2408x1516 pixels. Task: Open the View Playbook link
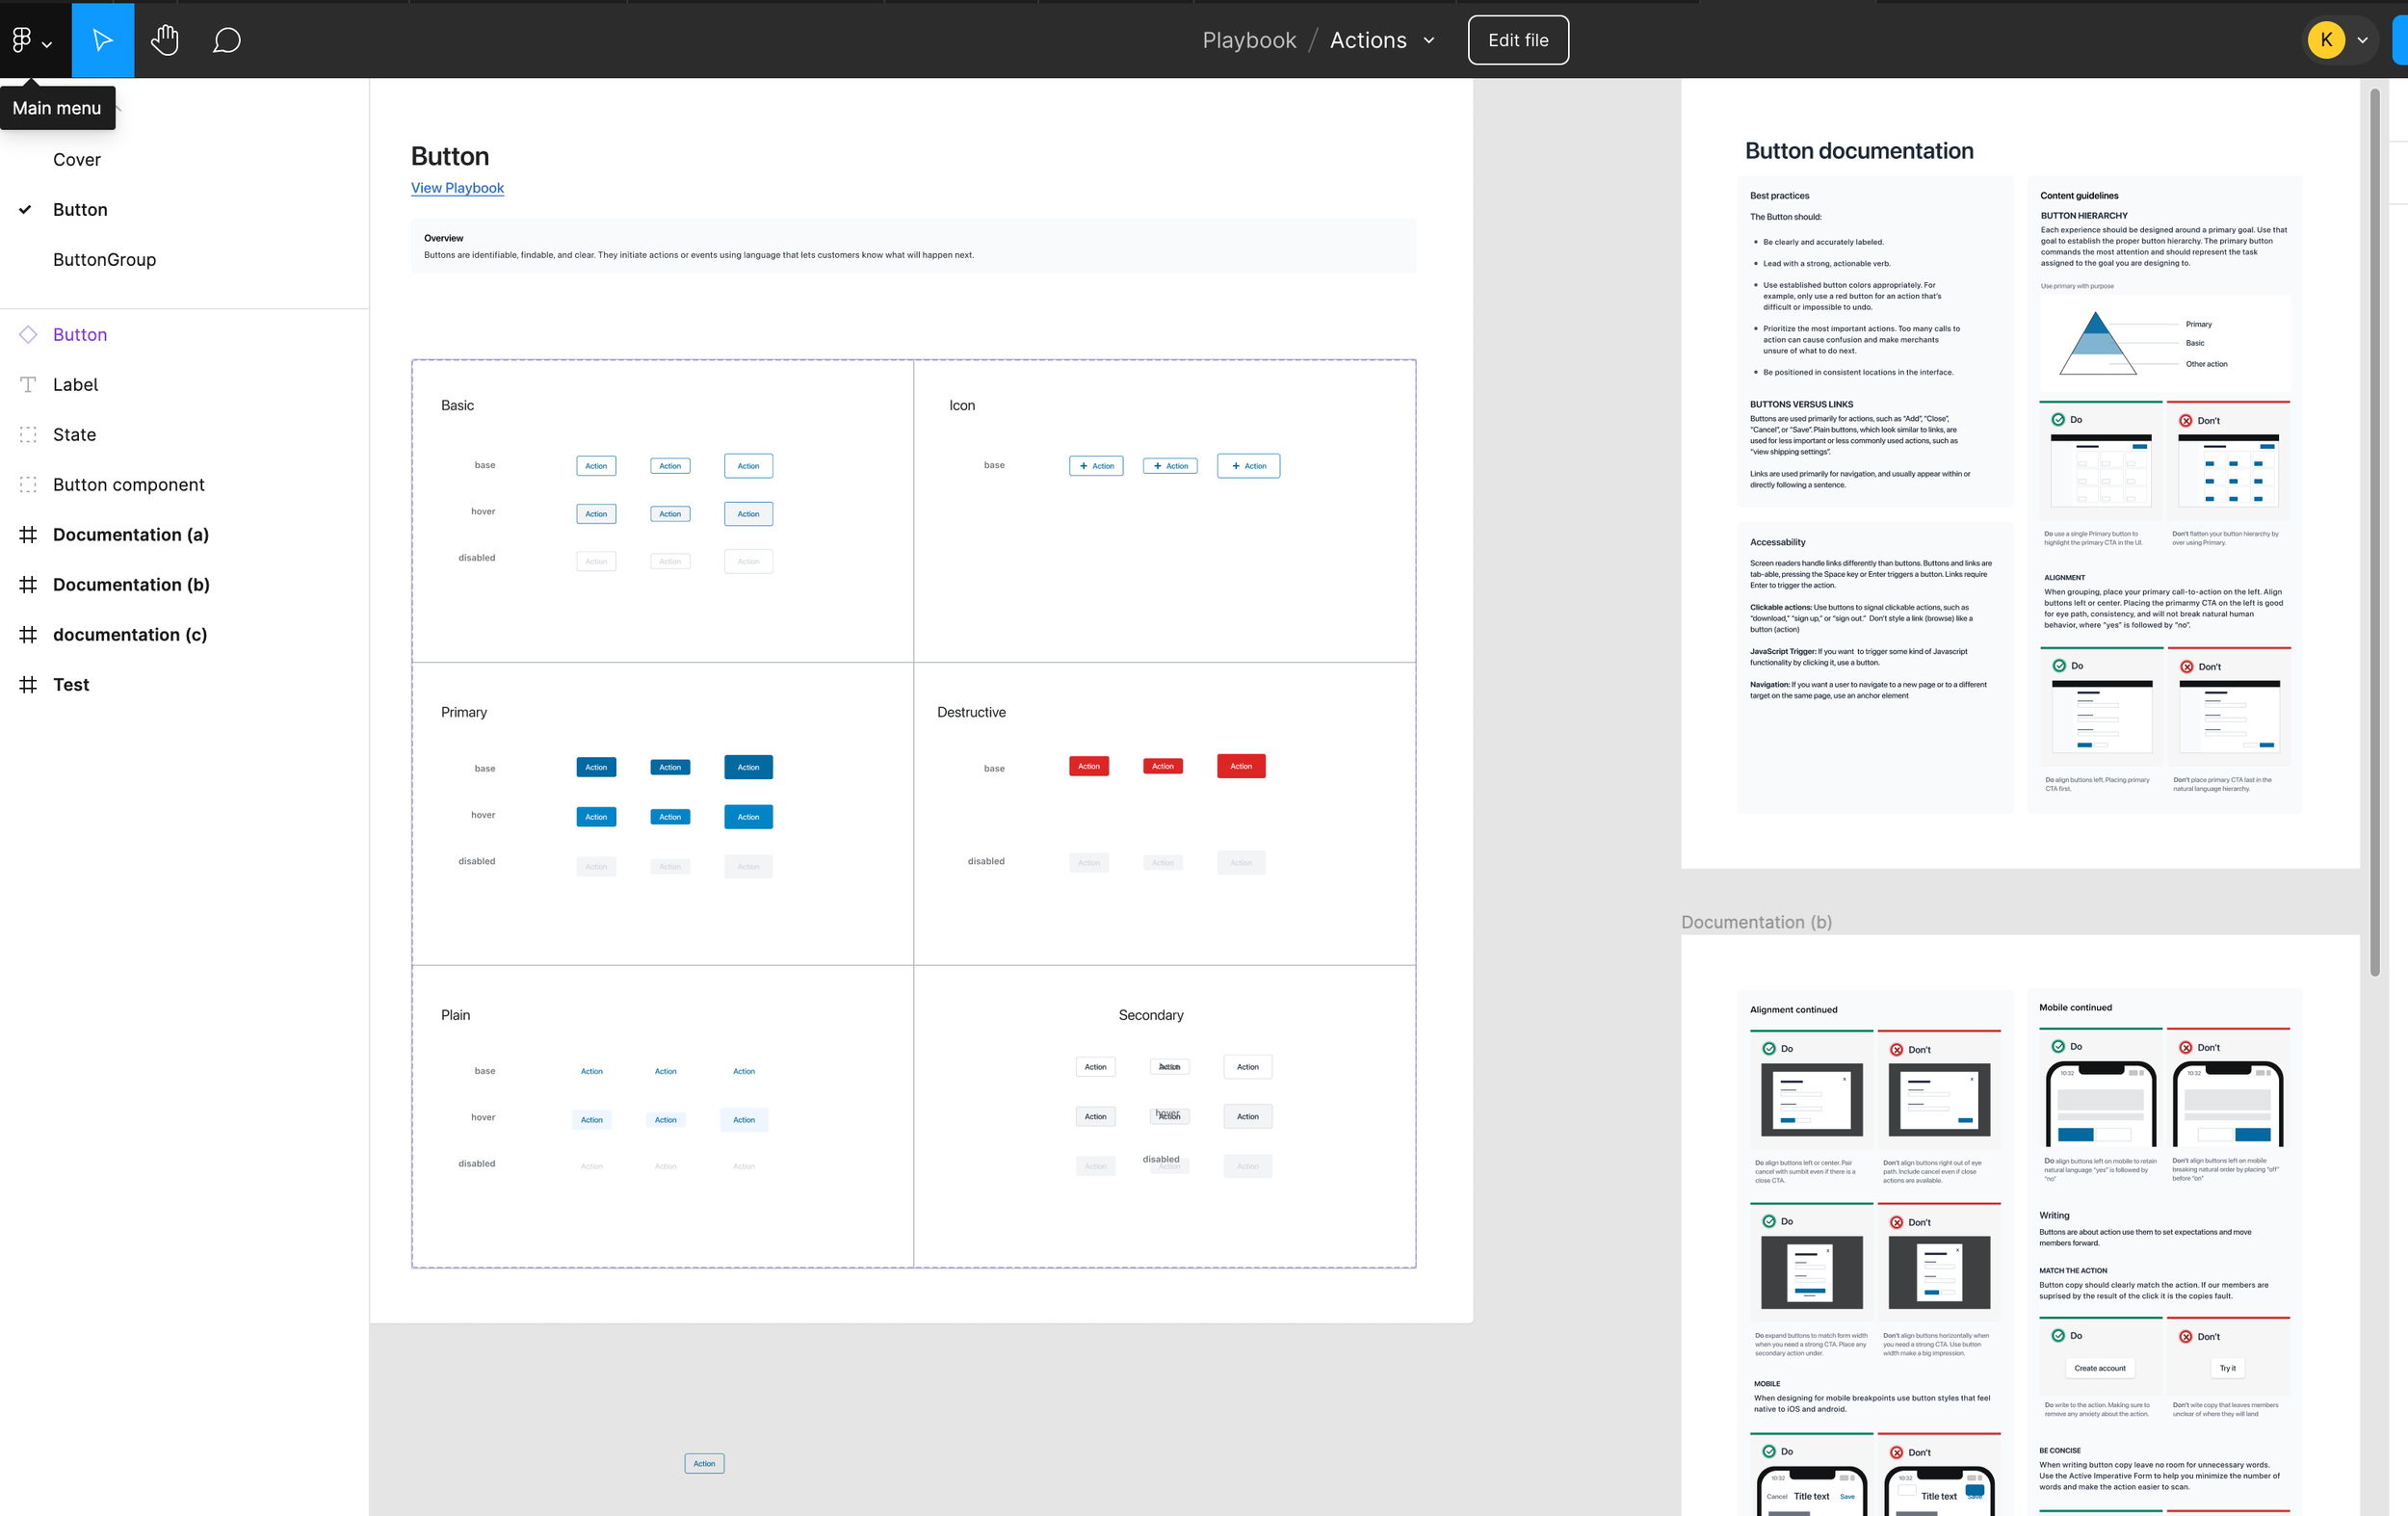pos(457,187)
